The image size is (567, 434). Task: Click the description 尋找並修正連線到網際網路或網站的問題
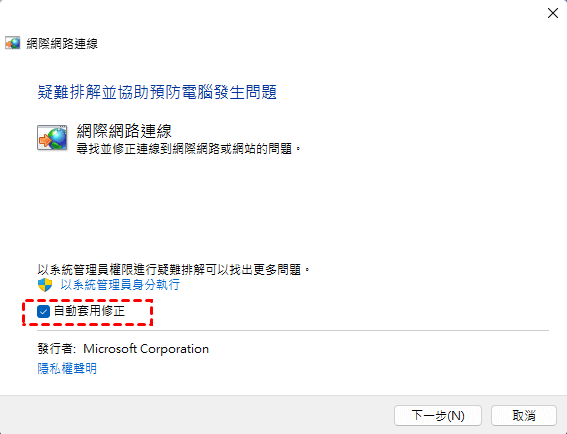point(188,149)
